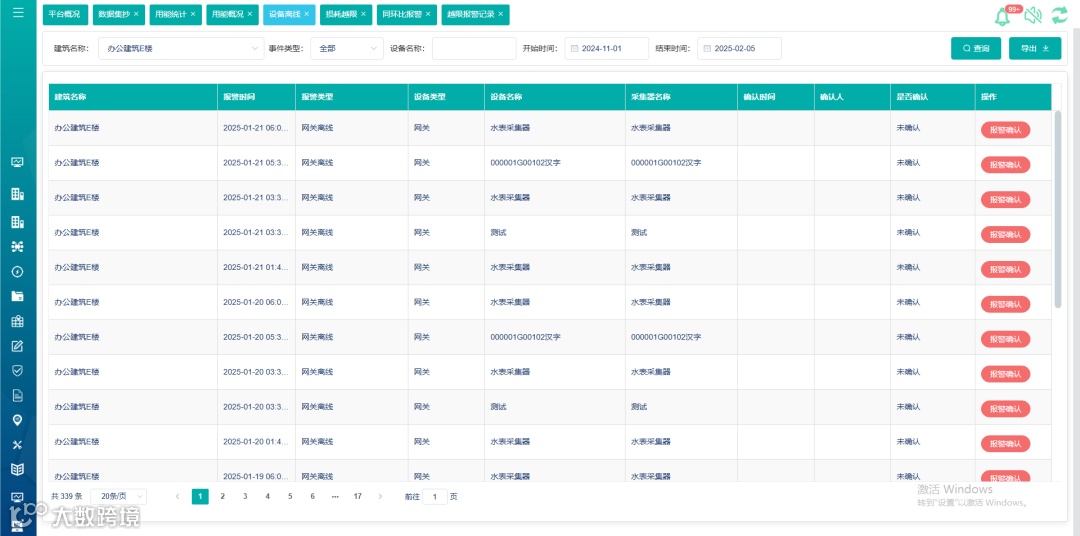This screenshot has height=536, width=1080.
Task: Open the fan-shaped icon in the sidebar
Action: (18, 247)
